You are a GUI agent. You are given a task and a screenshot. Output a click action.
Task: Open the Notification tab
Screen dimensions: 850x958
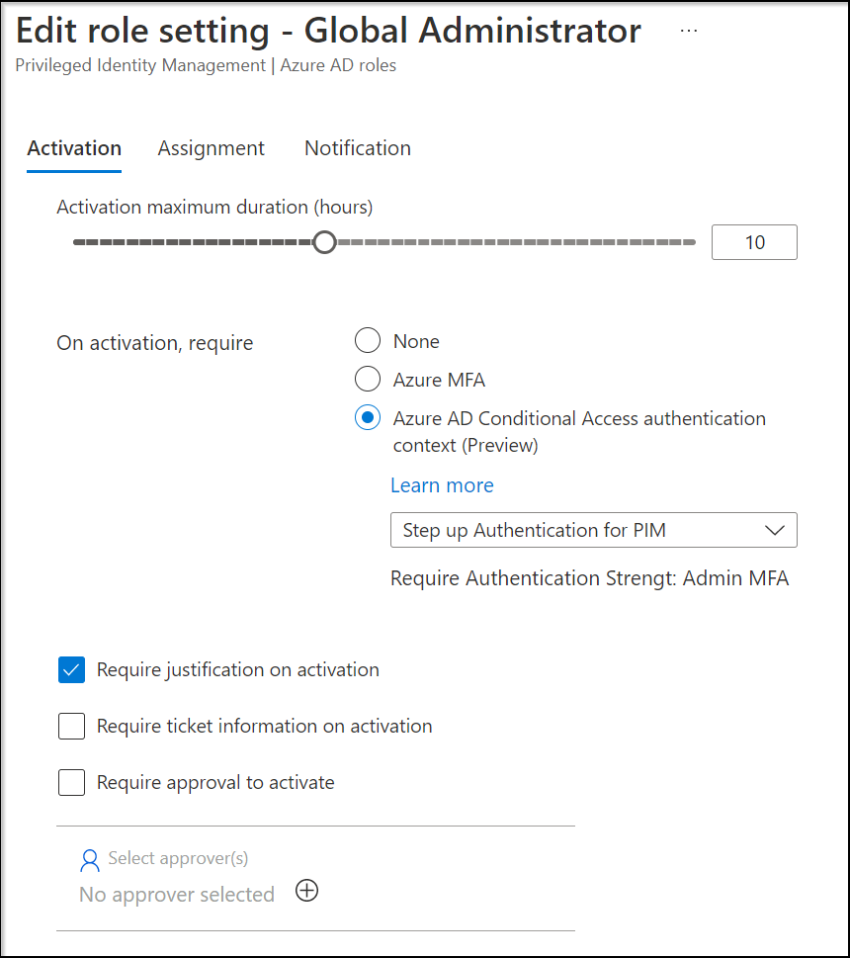(357, 148)
